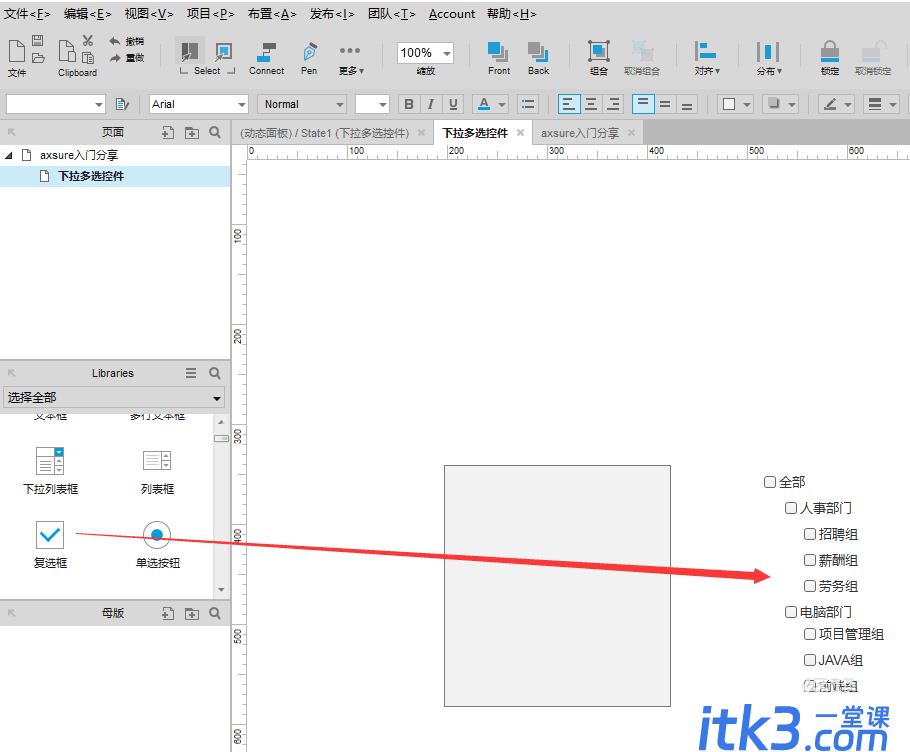Click the undo arrow icon
The width and height of the screenshot is (910, 752).
(115, 41)
